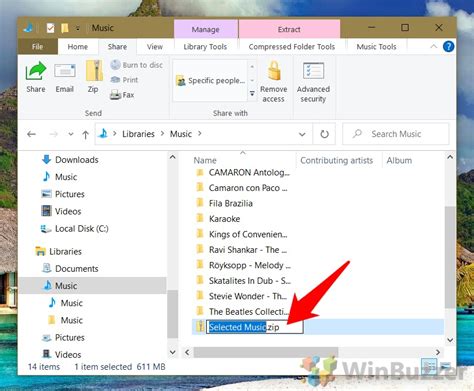
Task: Click the Share ribbon button
Action: pos(36,77)
